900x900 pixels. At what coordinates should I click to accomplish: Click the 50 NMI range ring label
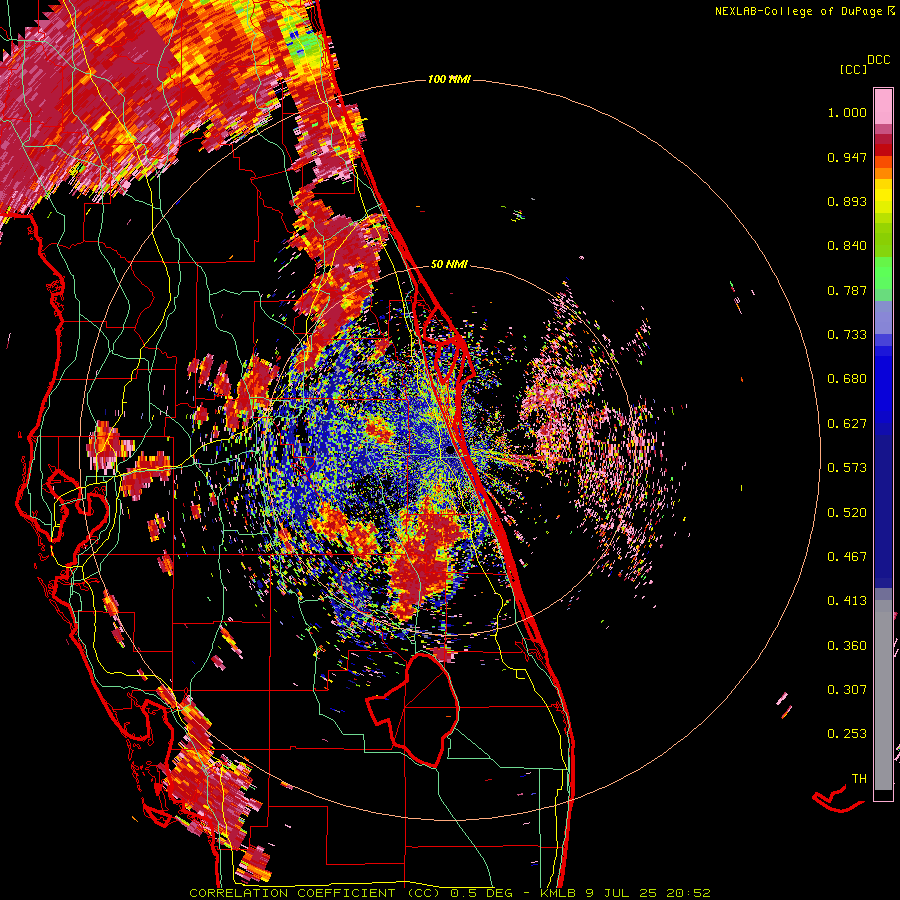(x=449, y=265)
